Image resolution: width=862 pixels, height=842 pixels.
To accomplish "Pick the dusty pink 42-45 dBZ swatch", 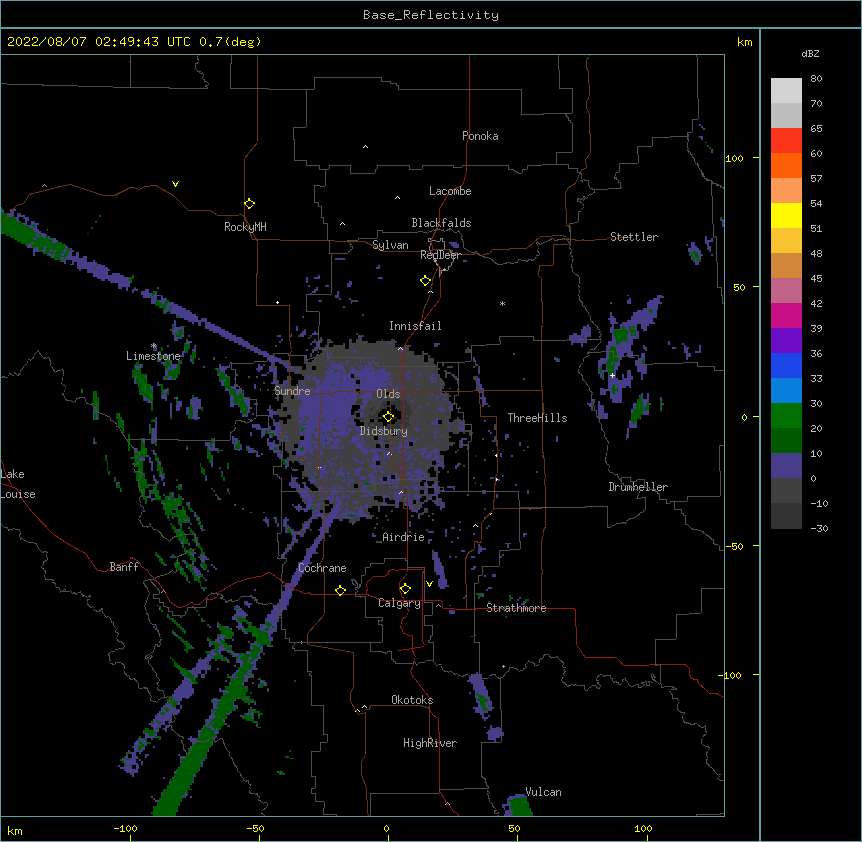I will pos(786,290).
